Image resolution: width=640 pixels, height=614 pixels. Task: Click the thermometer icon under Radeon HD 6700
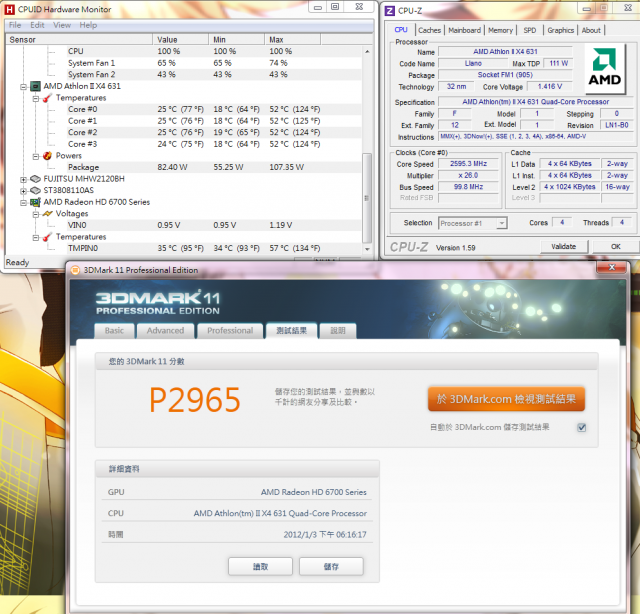47,237
